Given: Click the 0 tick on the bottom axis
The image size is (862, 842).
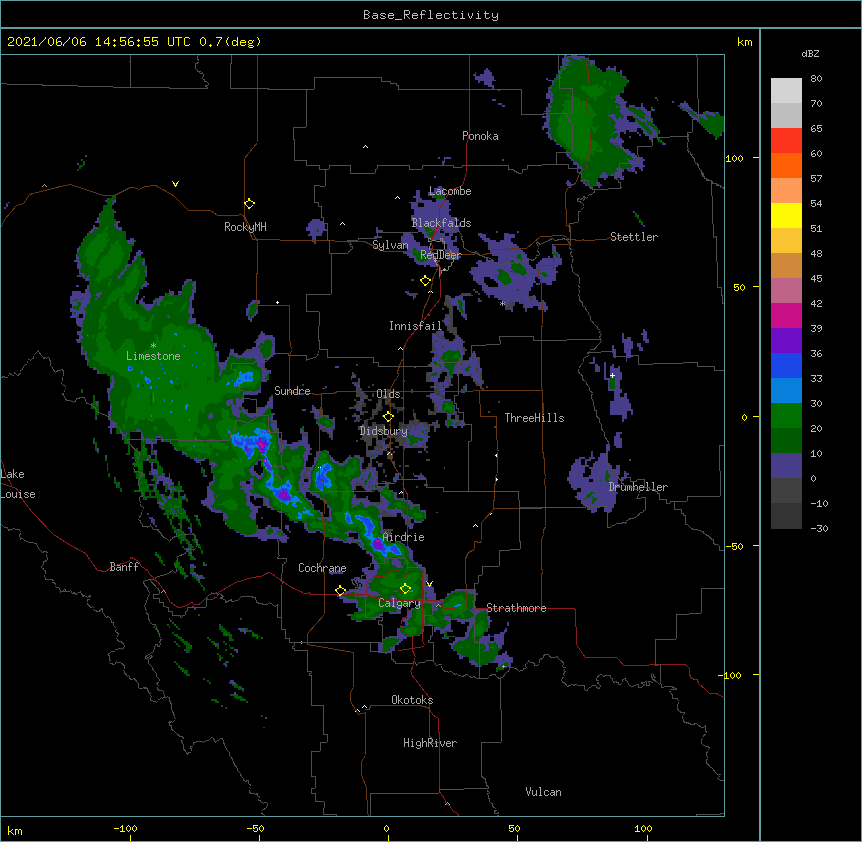Looking at the screenshot, I should tap(386, 829).
